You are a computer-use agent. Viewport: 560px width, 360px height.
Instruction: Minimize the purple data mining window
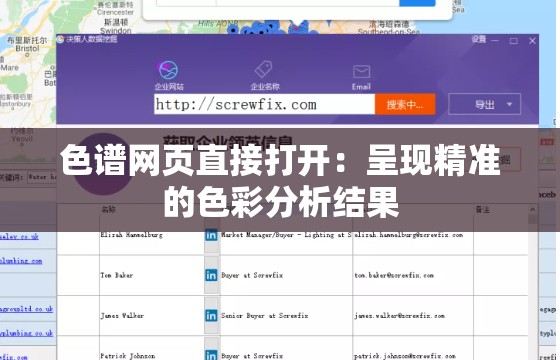click(495, 41)
